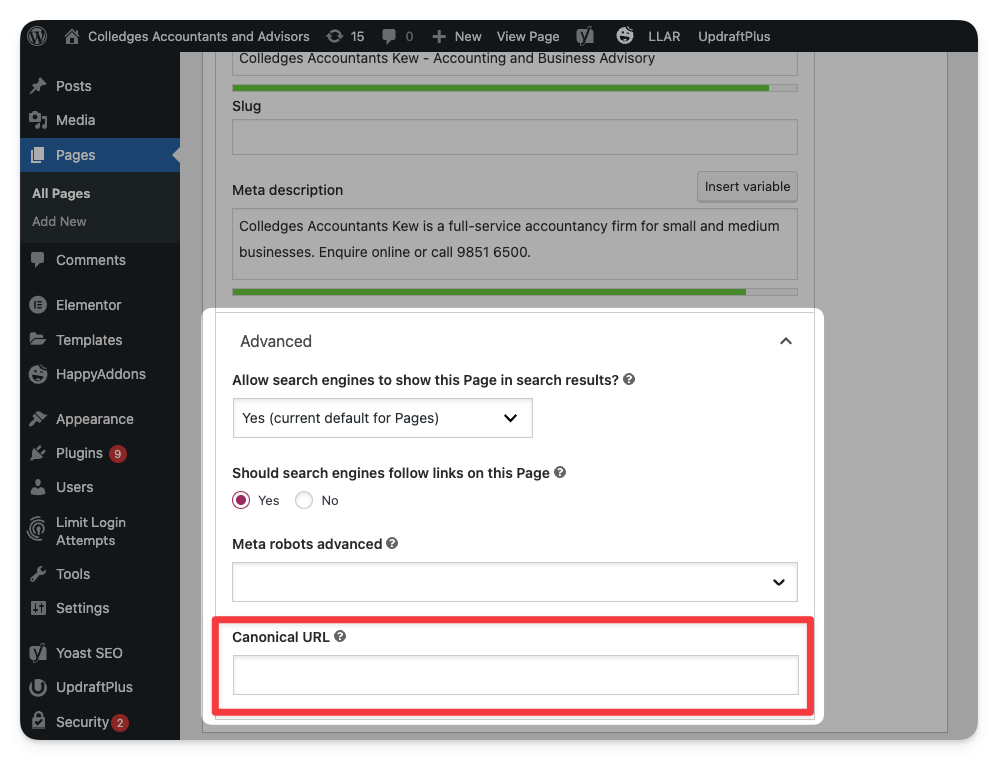Image resolution: width=998 pixels, height=760 pixels.
Task: Click into the Canonical URL field
Action: [x=515, y=675]
